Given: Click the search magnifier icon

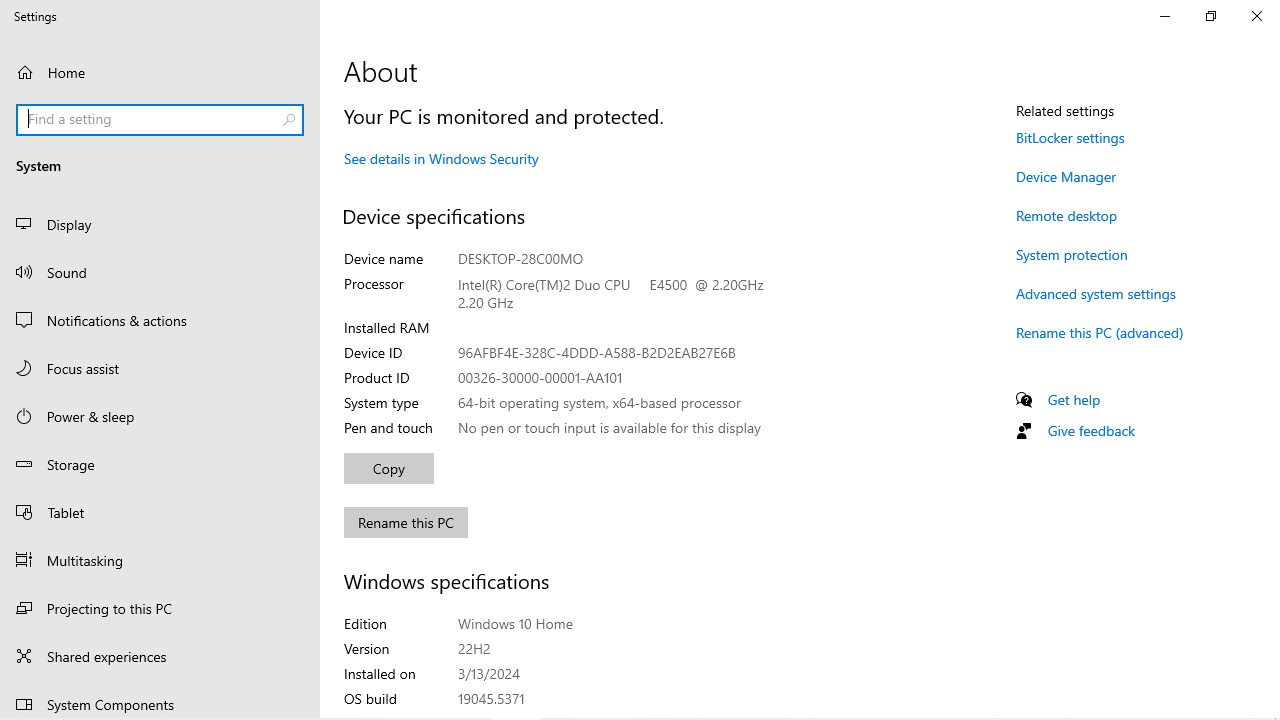Looking at the screenshot, I should tap(289, 119).
